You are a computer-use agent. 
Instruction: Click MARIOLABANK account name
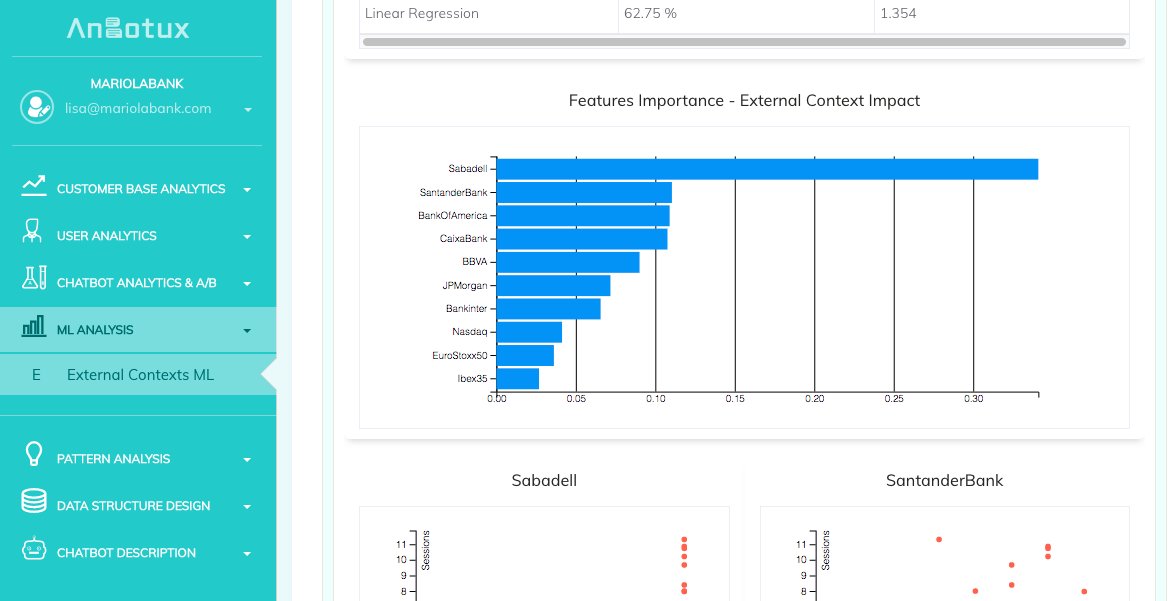137,84
